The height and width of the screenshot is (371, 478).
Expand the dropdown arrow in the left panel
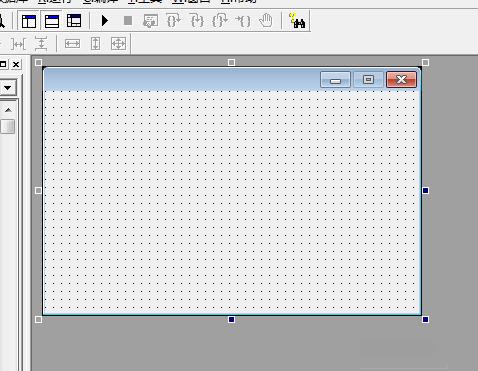(x=7, y=88)
